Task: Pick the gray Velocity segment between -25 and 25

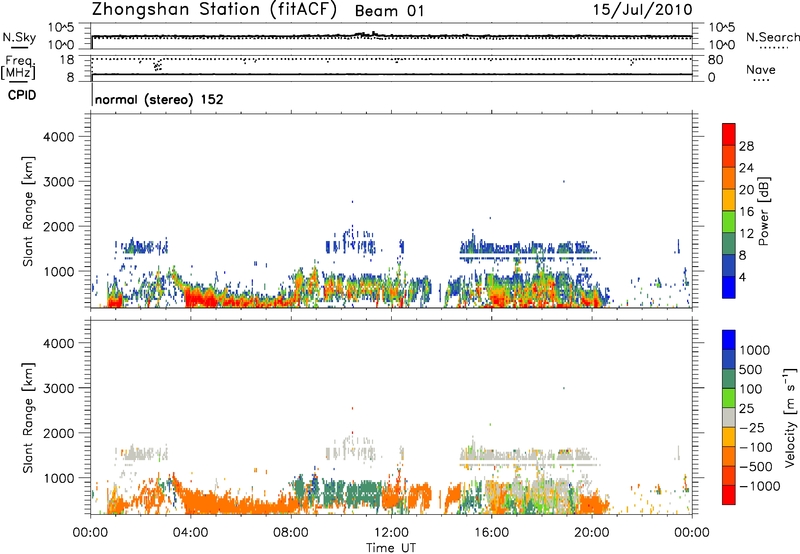Action: click(x=729, y=417)
